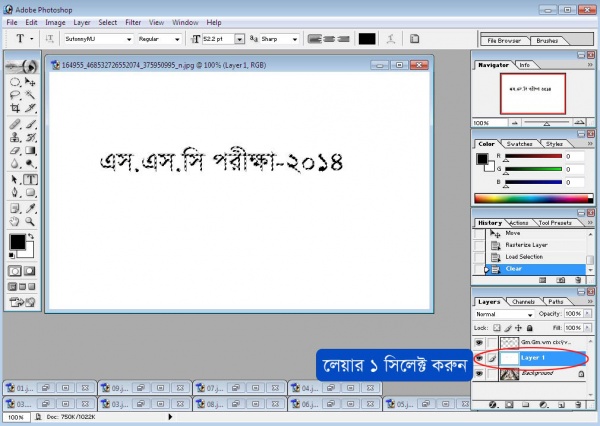Change text orientation in options bar

click(49, 39)
